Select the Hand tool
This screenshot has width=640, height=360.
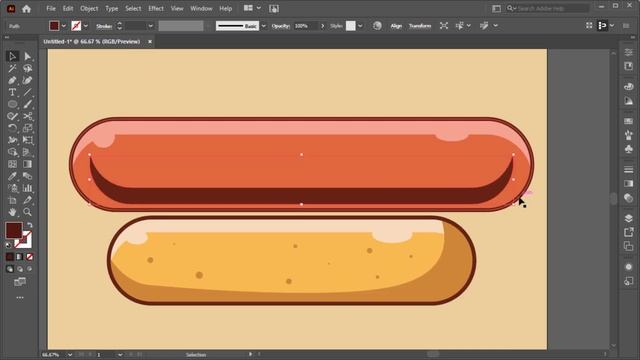pyautogui.click(x=12, y=212)
